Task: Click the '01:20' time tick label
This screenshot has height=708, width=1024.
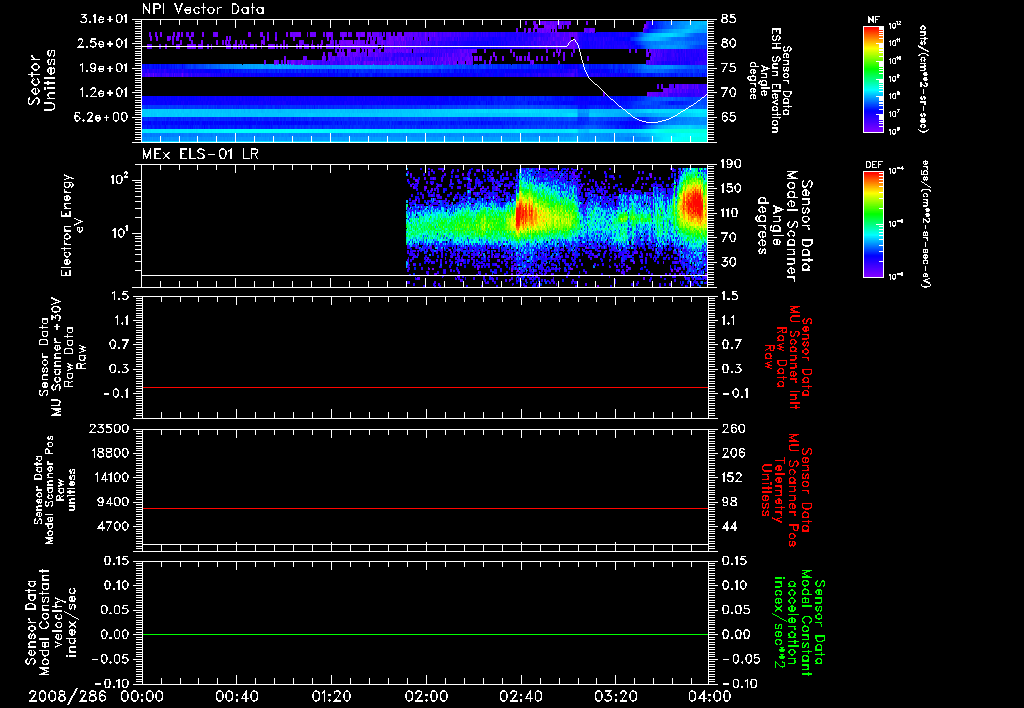Action: pos(331,696)
